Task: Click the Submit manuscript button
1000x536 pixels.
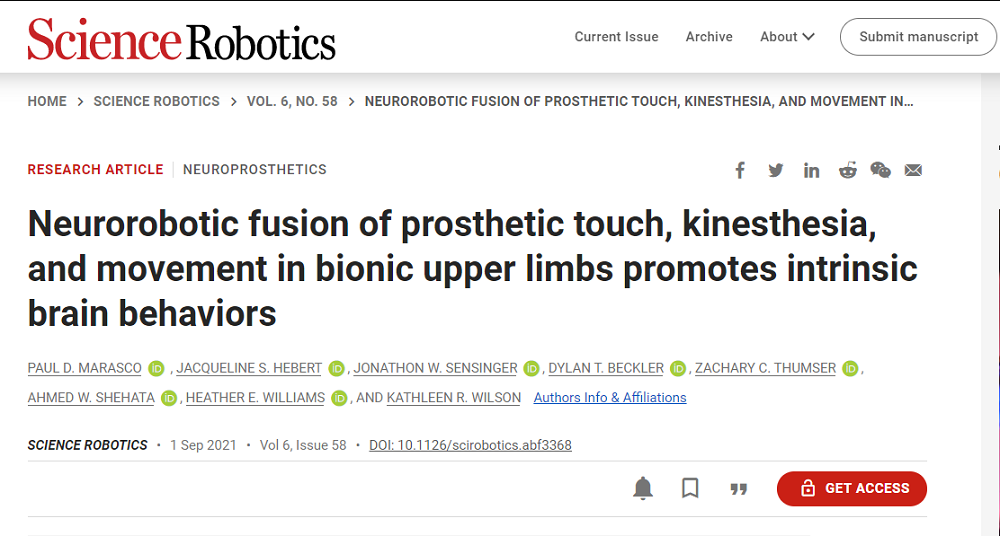Action: tap(918, 37)
